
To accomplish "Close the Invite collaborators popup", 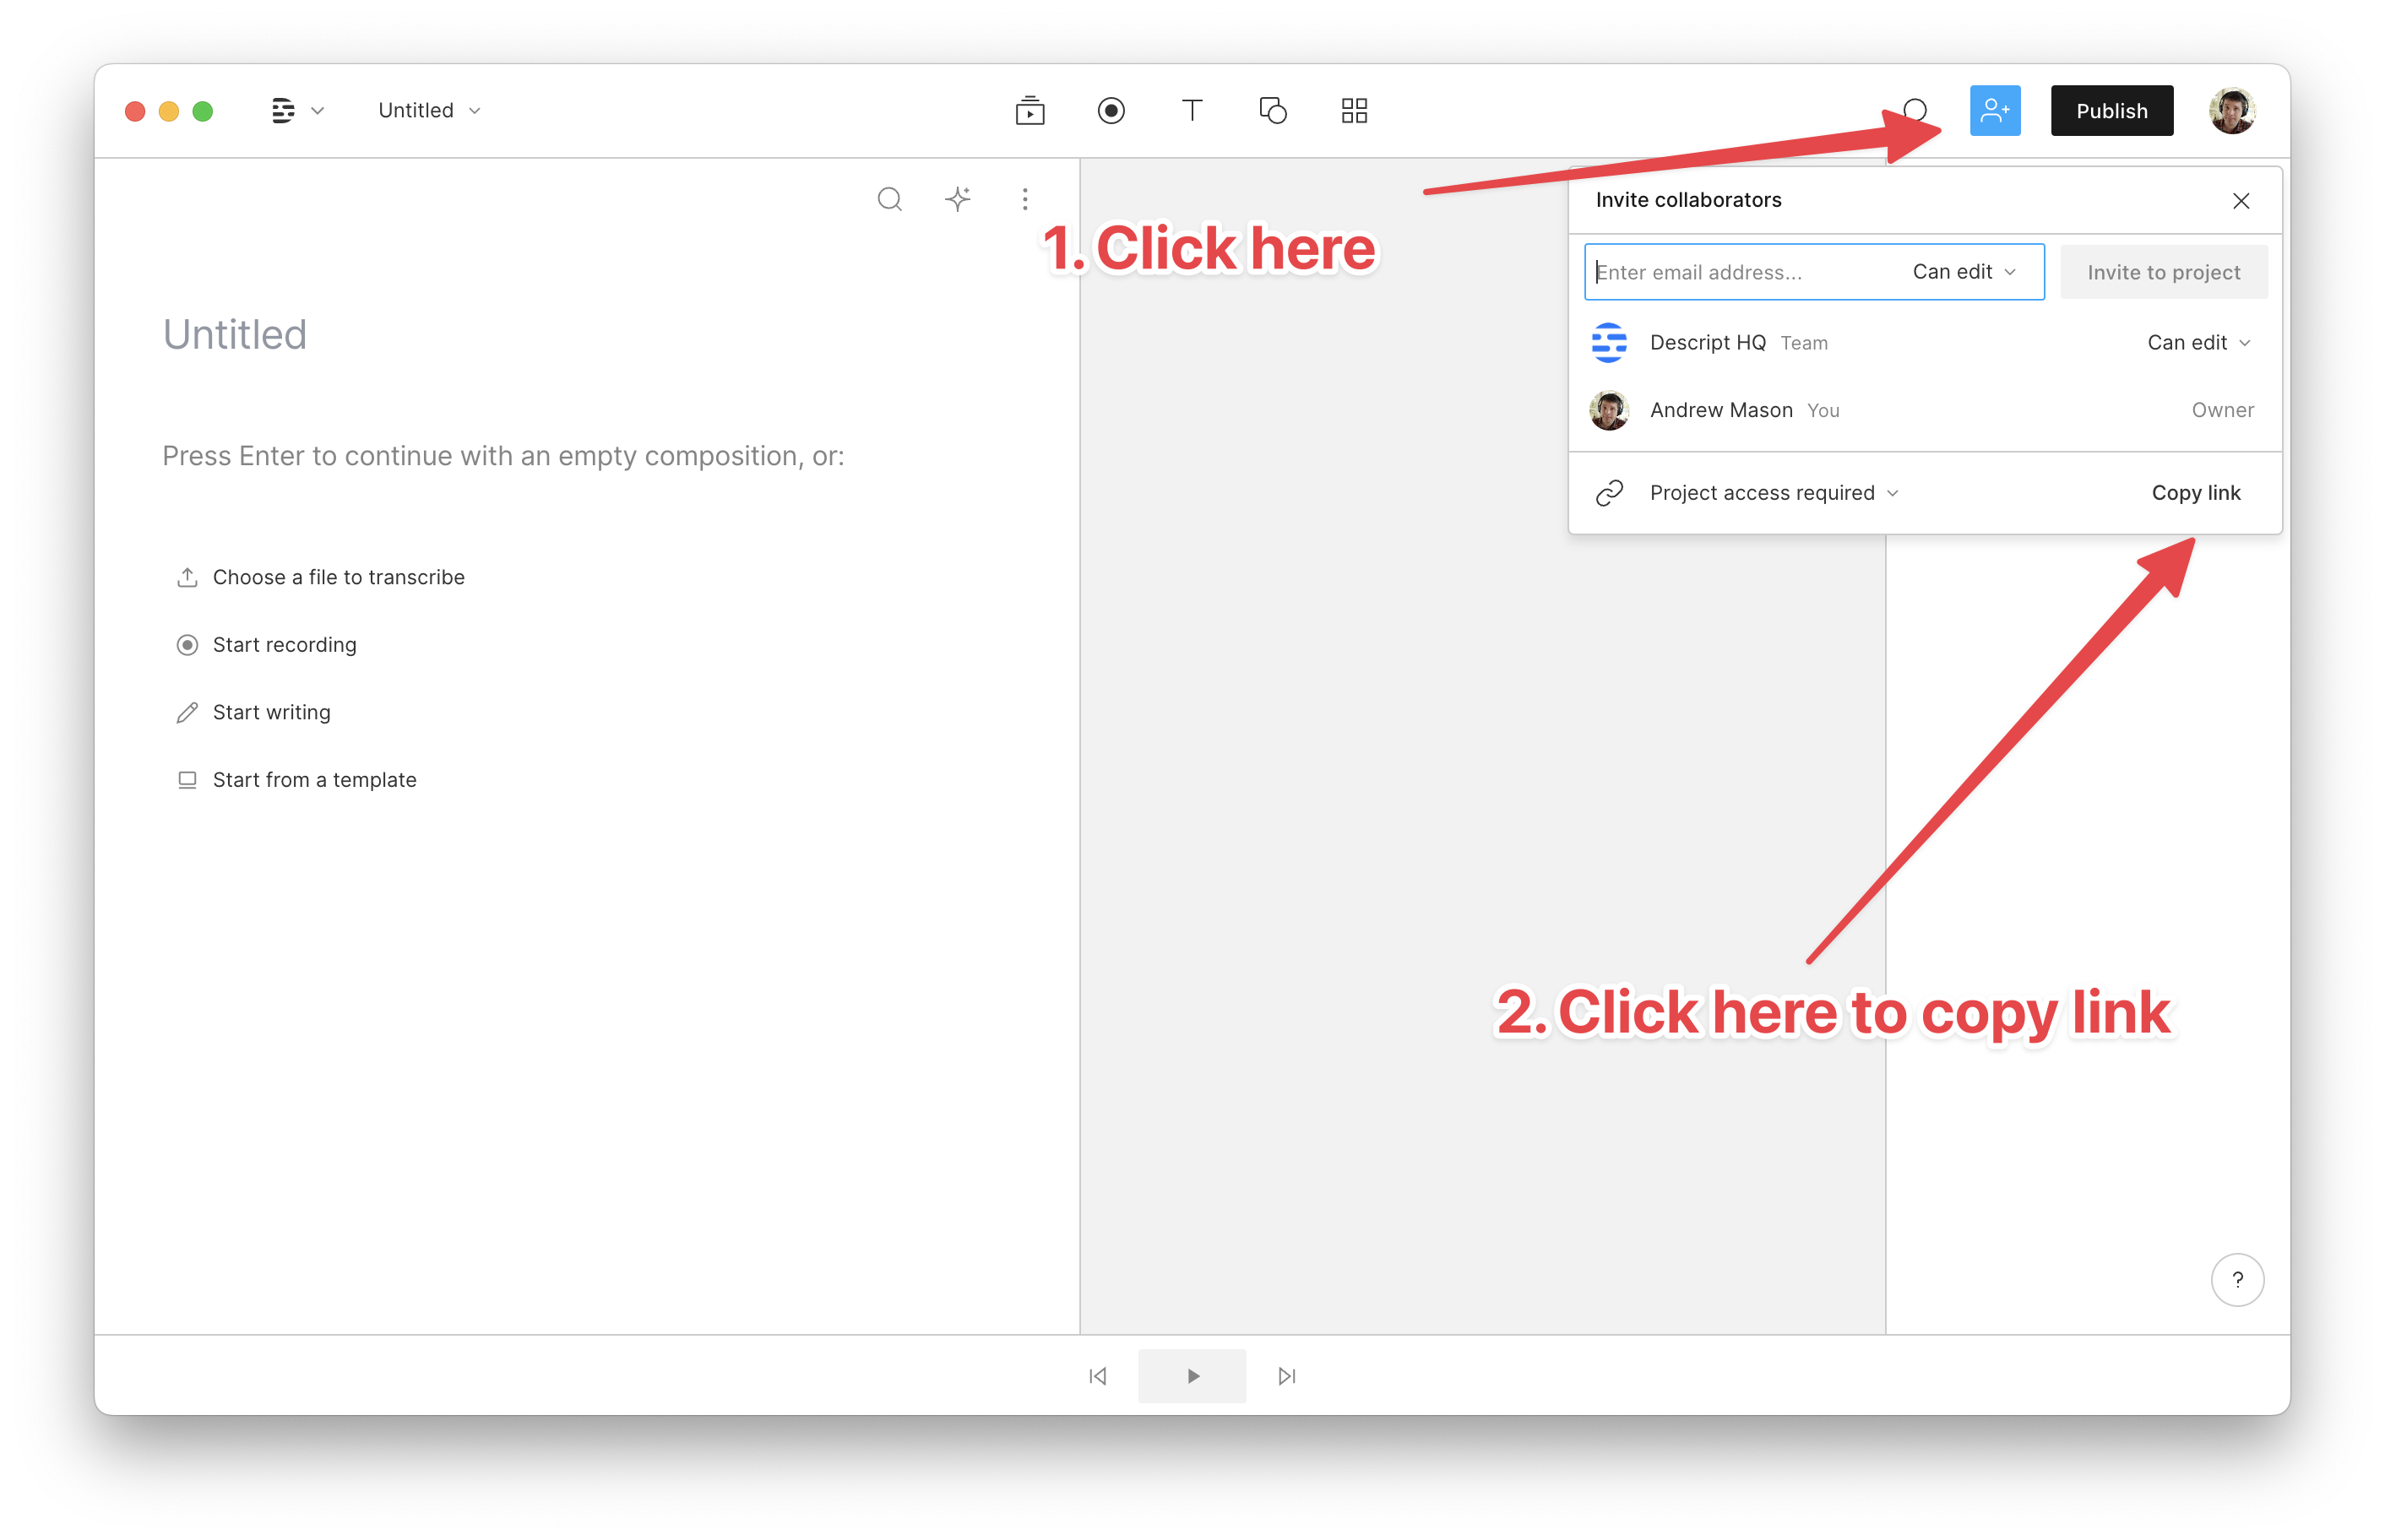I will click(2240, 201).
